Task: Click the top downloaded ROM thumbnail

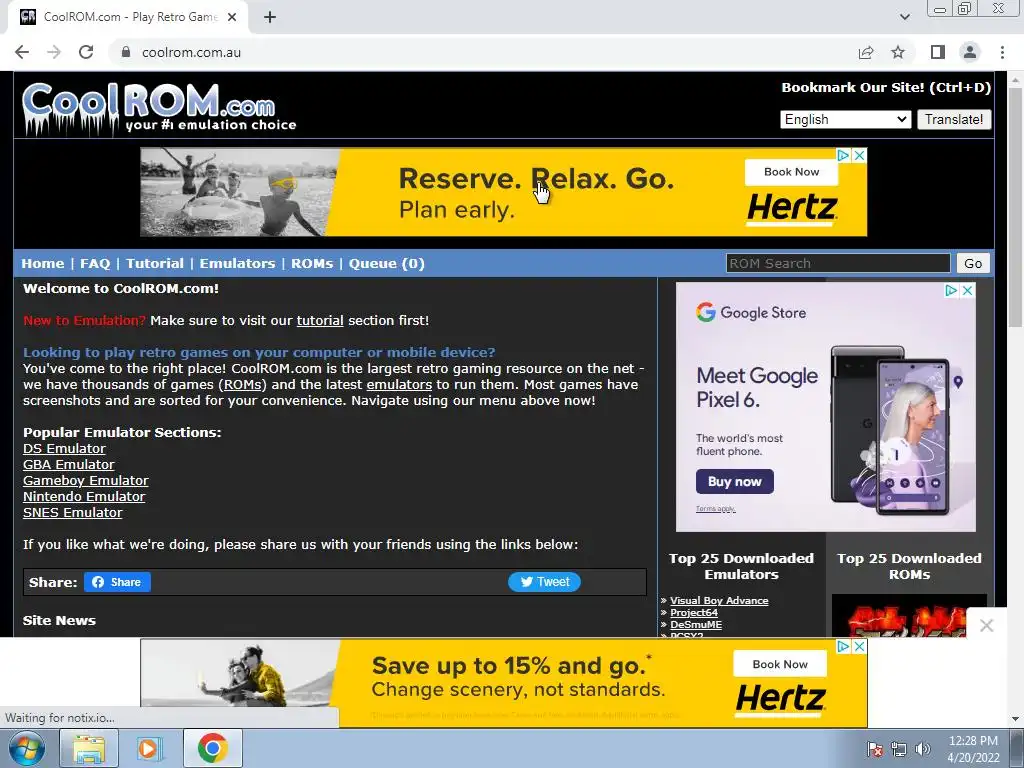Action: pyautogui.click(x=909, y=615)
